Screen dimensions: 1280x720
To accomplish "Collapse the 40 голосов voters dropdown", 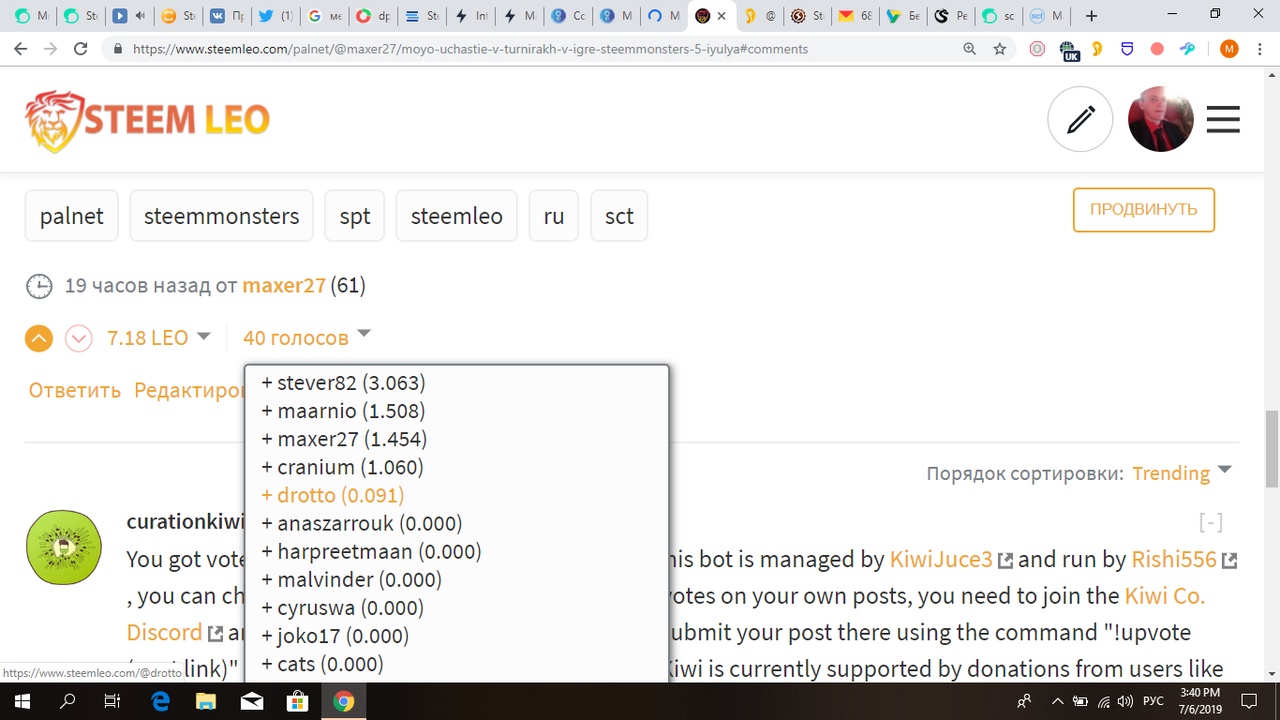I will coord(306,338).
